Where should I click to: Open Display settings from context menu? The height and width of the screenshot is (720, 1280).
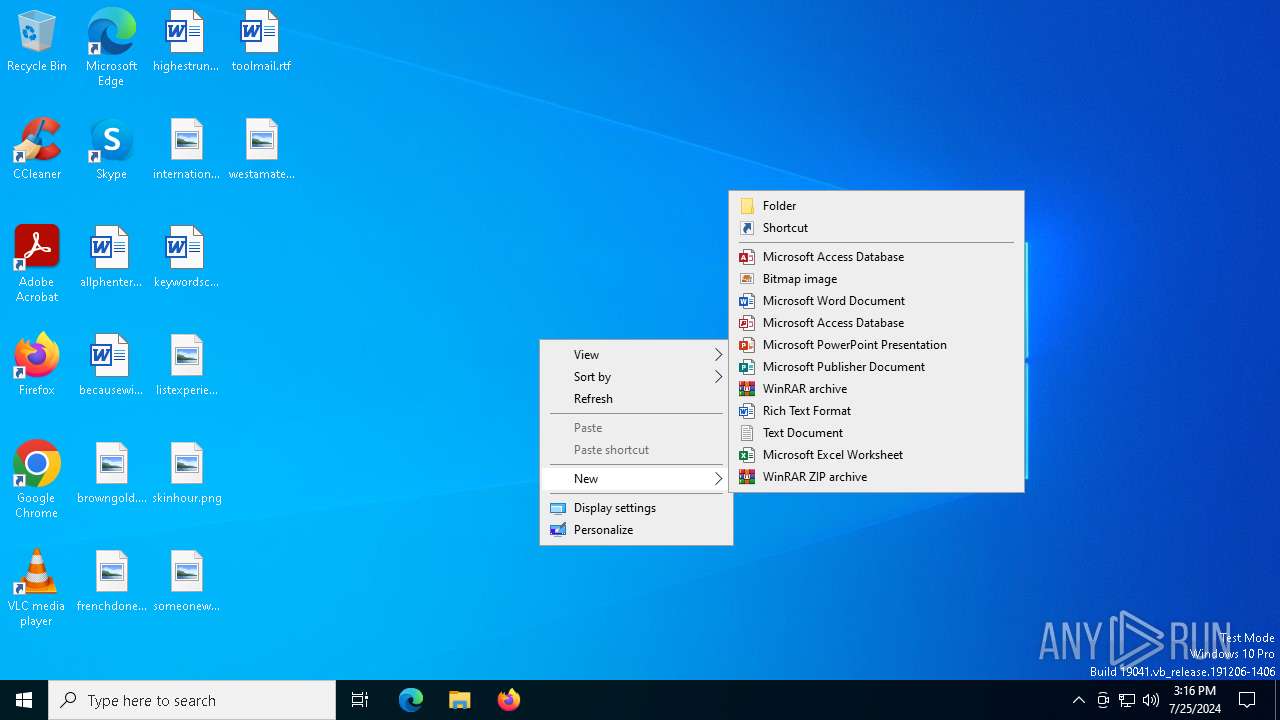pos(636,508)
